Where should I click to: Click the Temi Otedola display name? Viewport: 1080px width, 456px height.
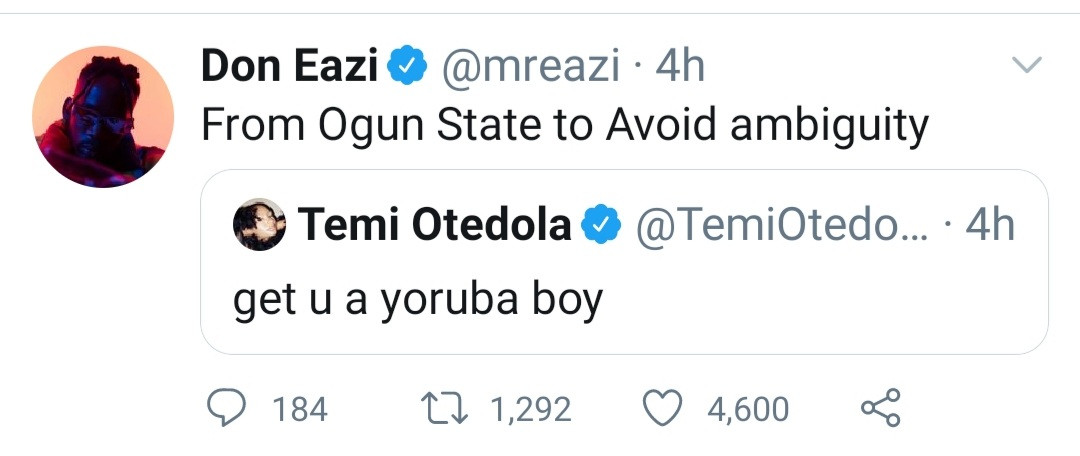(x=435, y=227)
